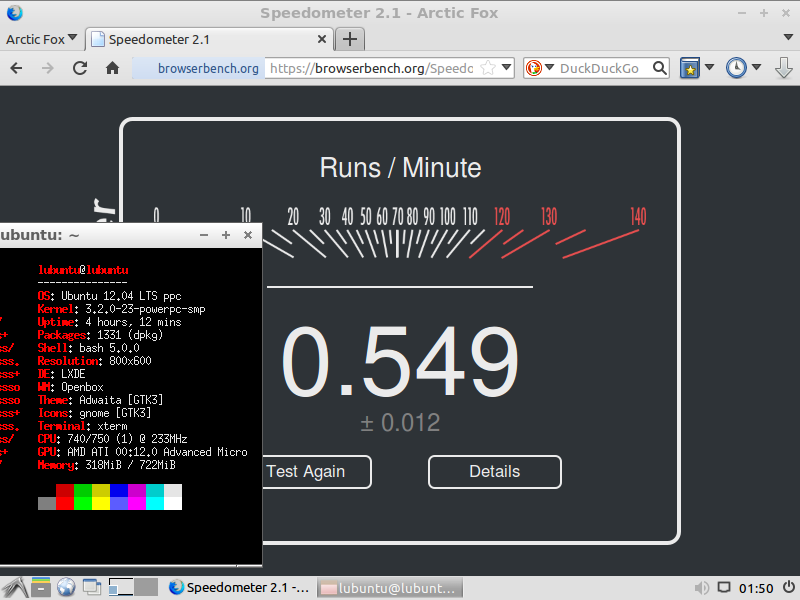800x600 pixels.
Task: Open the History clock button
Action: coord(736,68)
